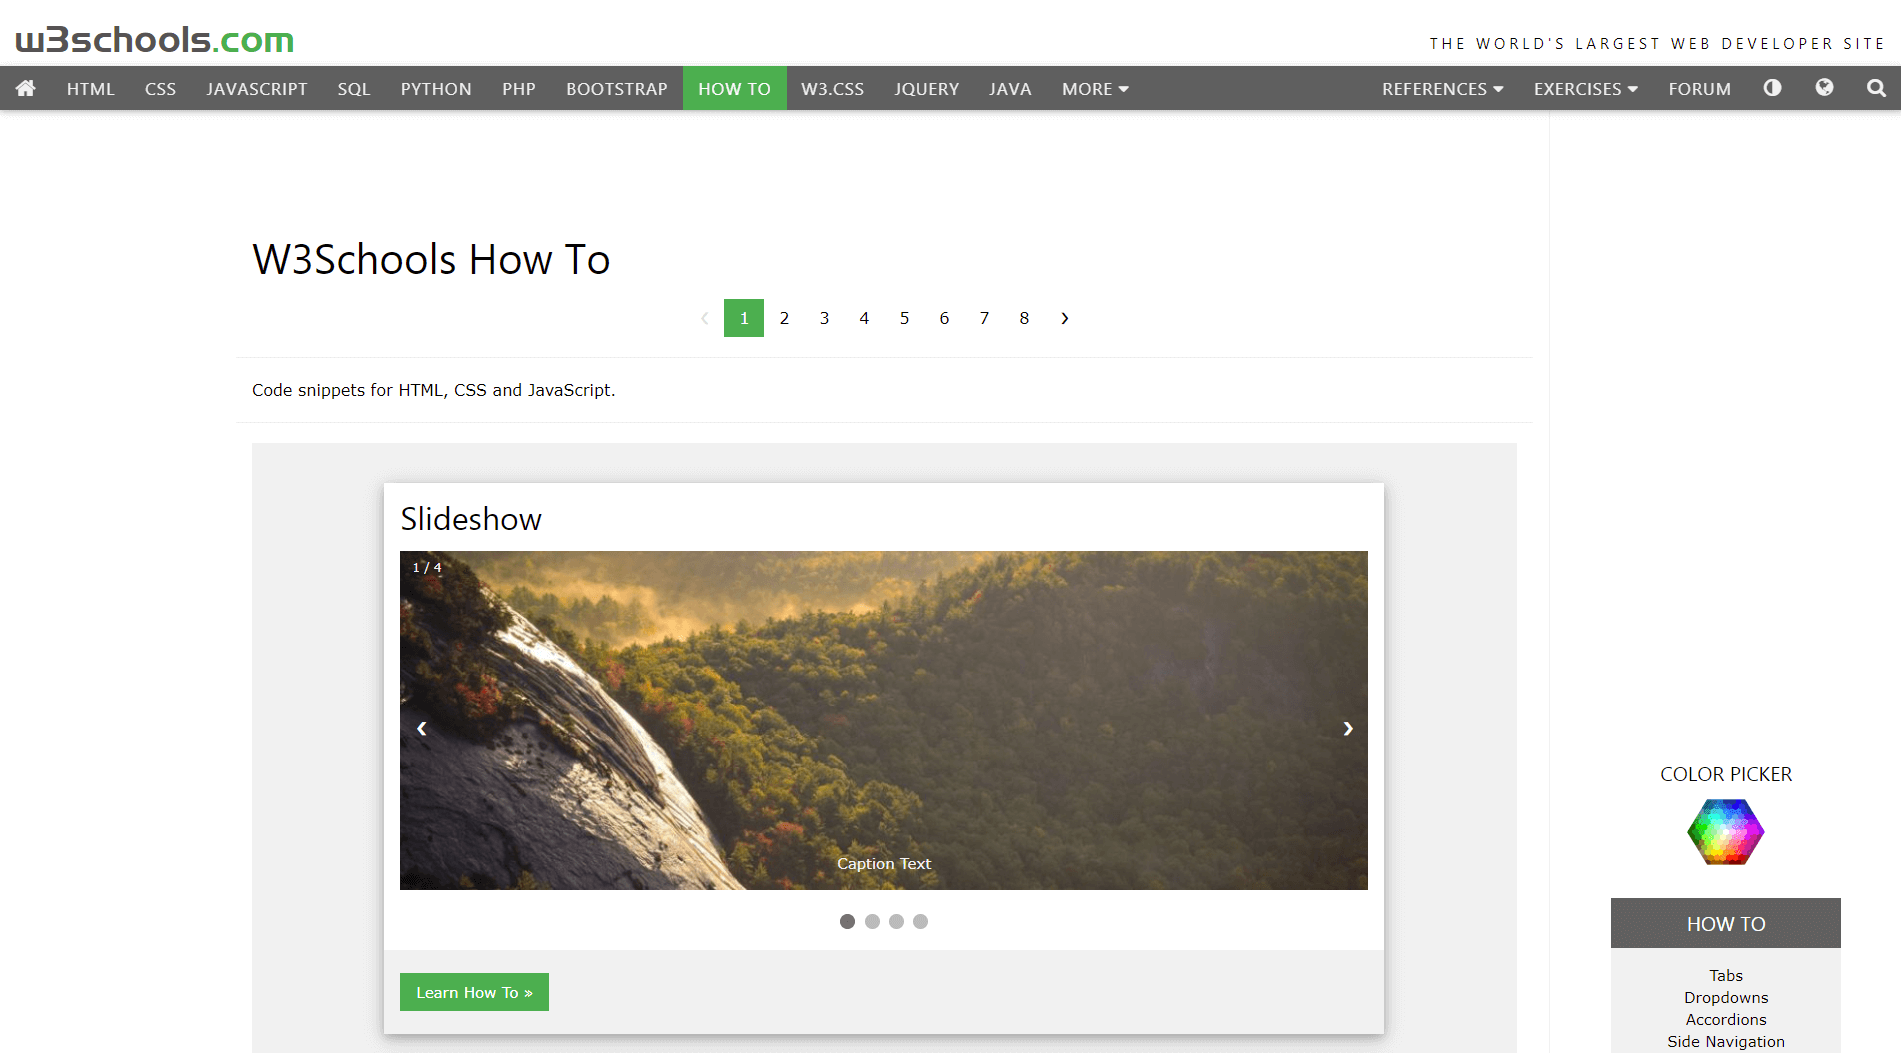The image size is (1901, 1053).
Task: Expand the EXERCISES dropdown
Action: pyautogui.click(x=1585, y=88)
